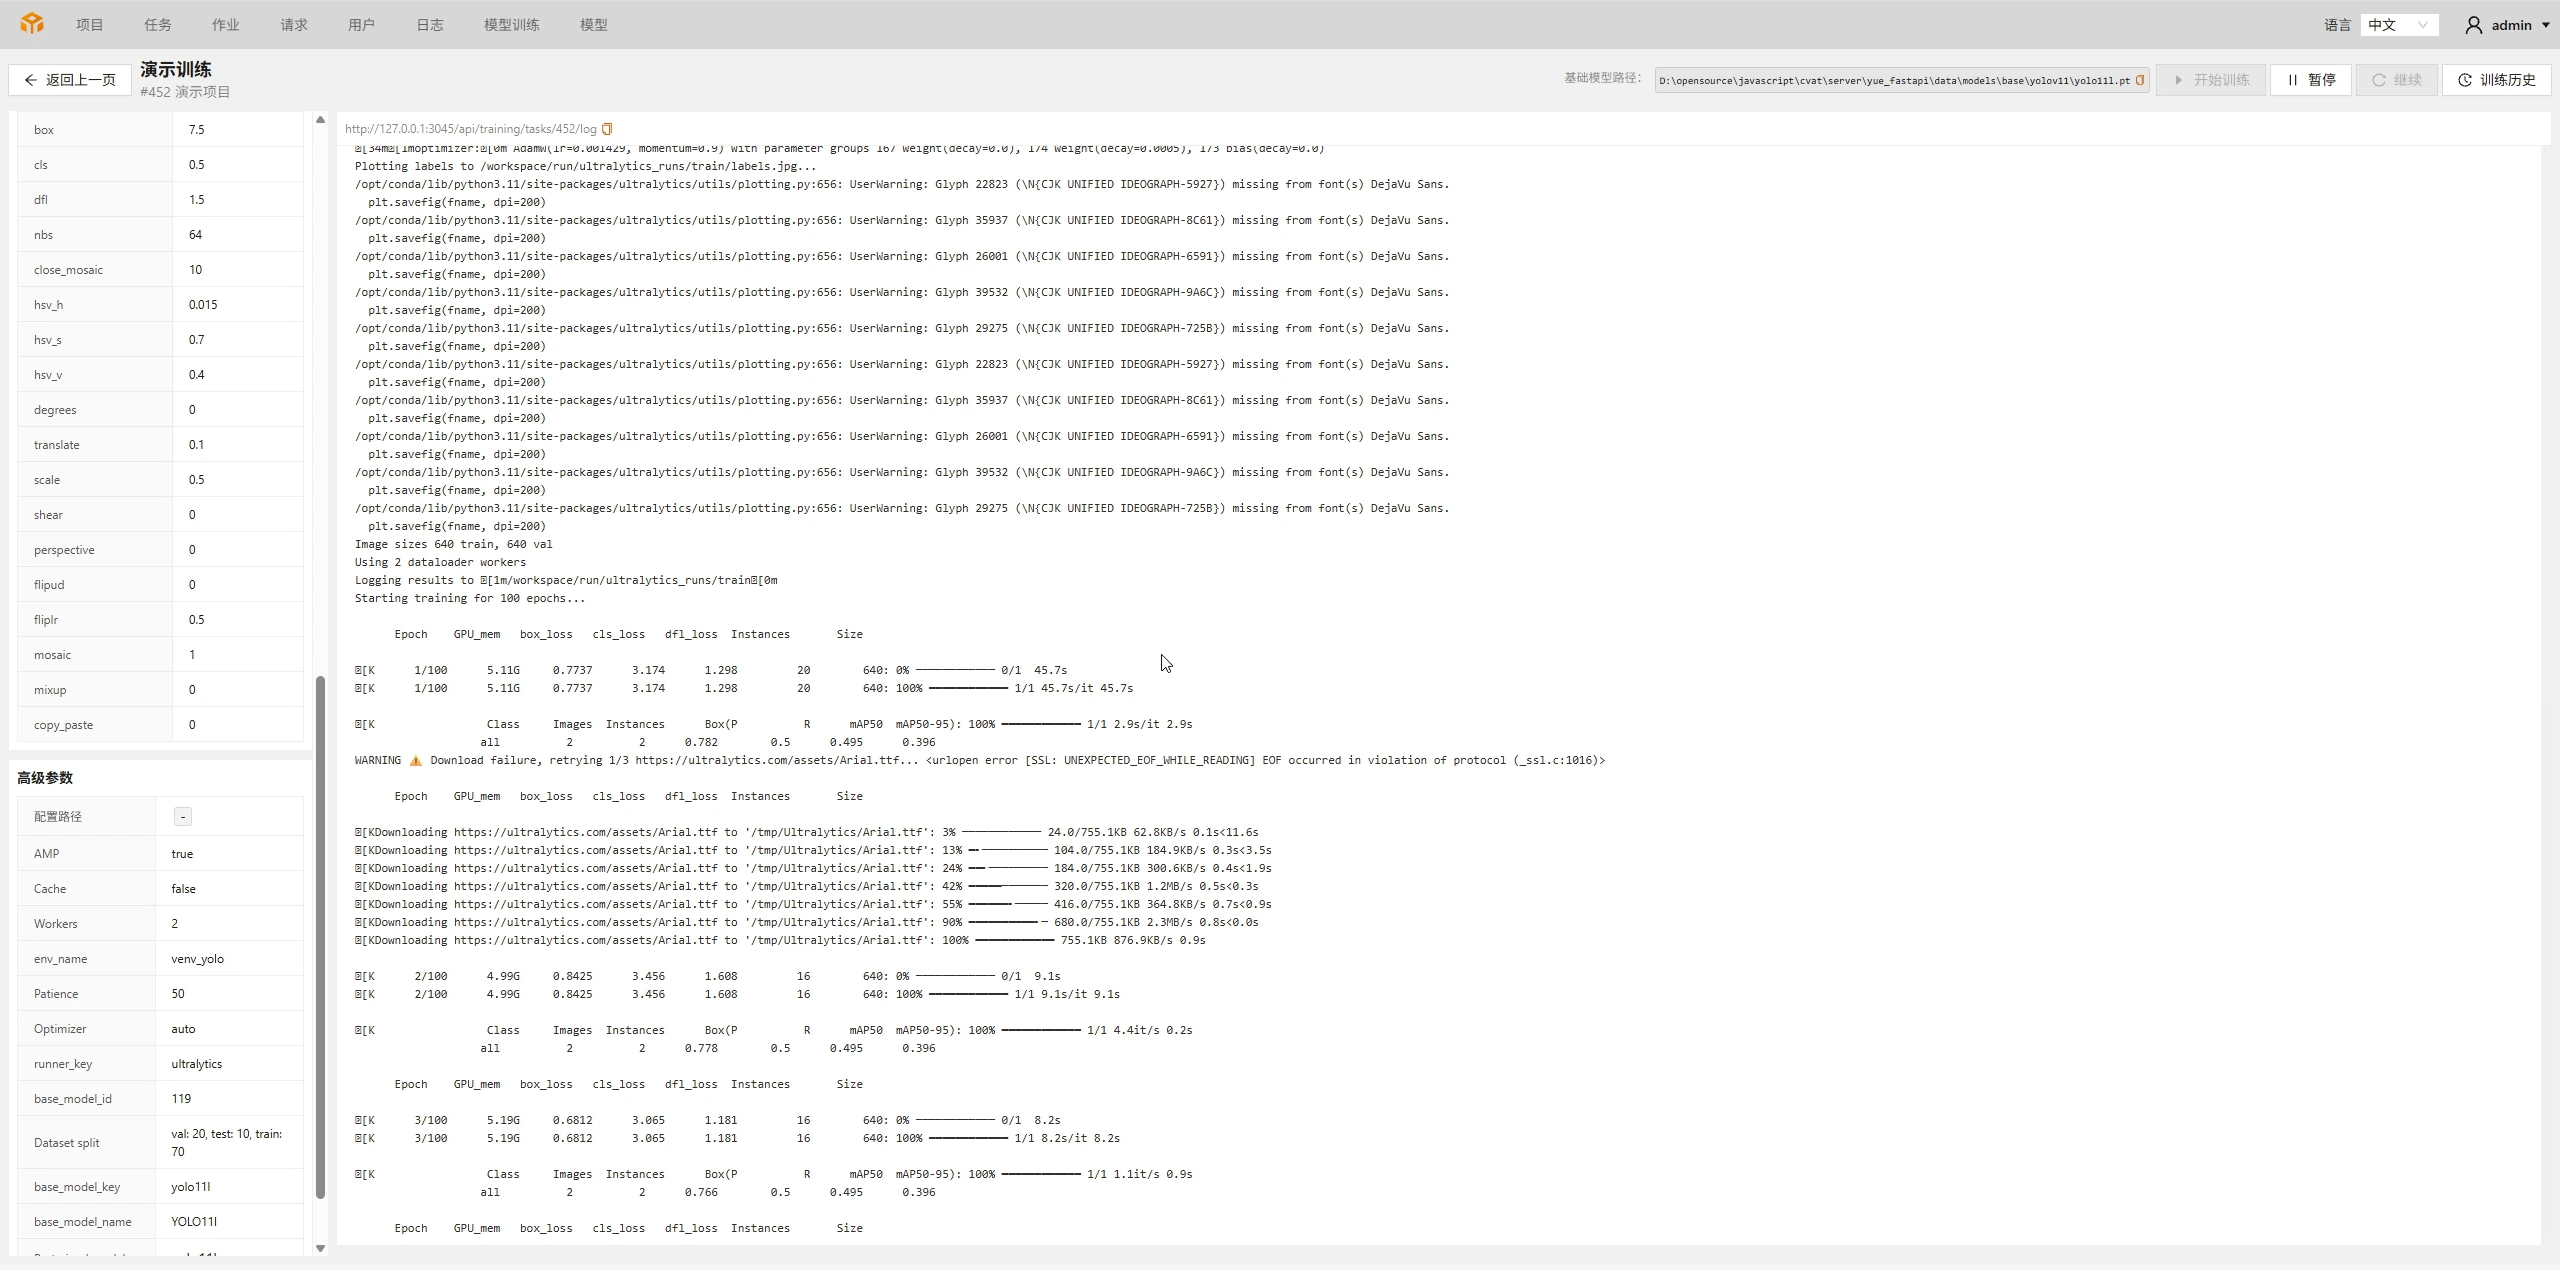
Task: Click the Dataset split value text
Action: tap(226, 1143)
